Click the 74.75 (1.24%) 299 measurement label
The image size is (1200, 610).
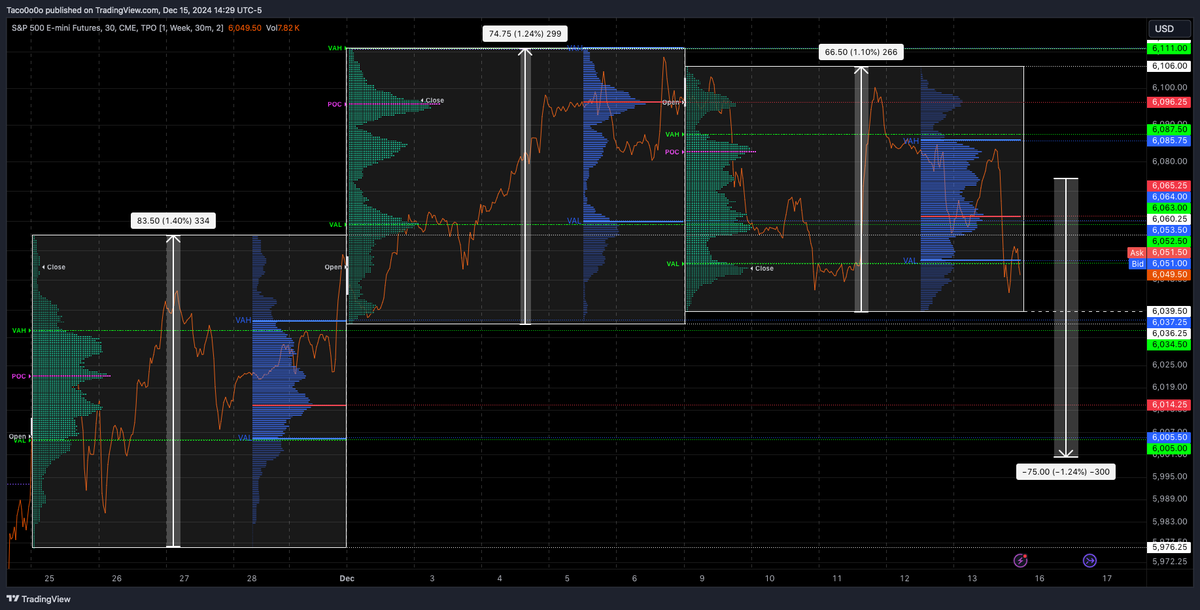click(523, 33)
